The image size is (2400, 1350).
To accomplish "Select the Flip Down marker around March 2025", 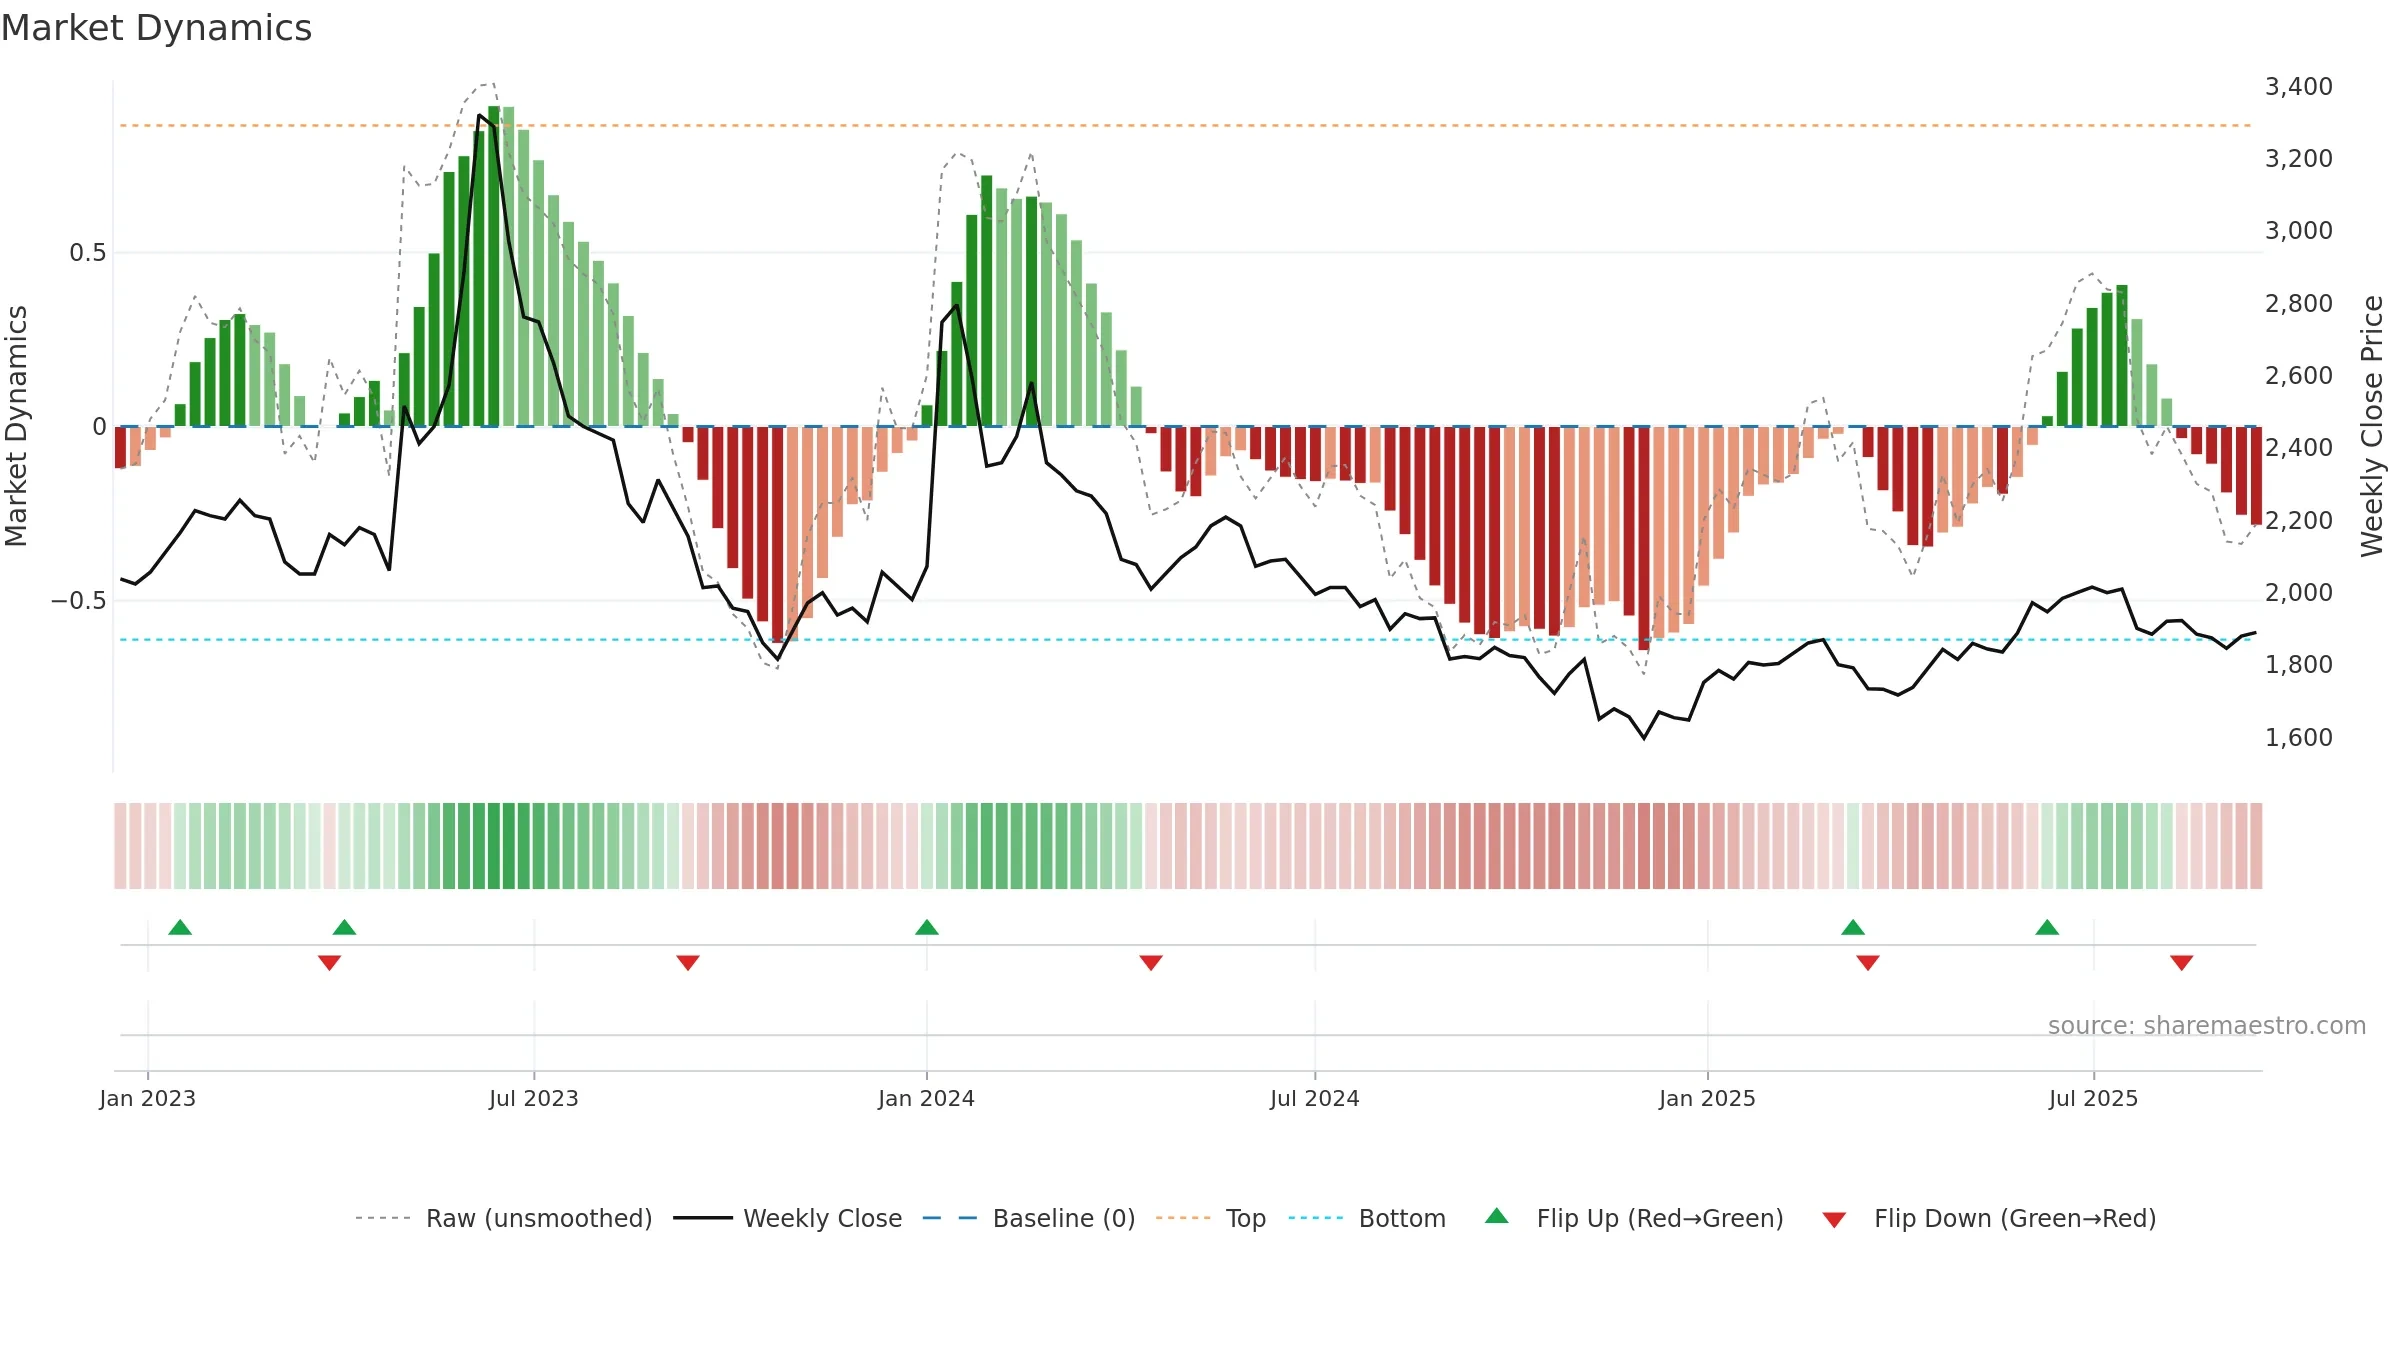I will tap(1868, 963).
